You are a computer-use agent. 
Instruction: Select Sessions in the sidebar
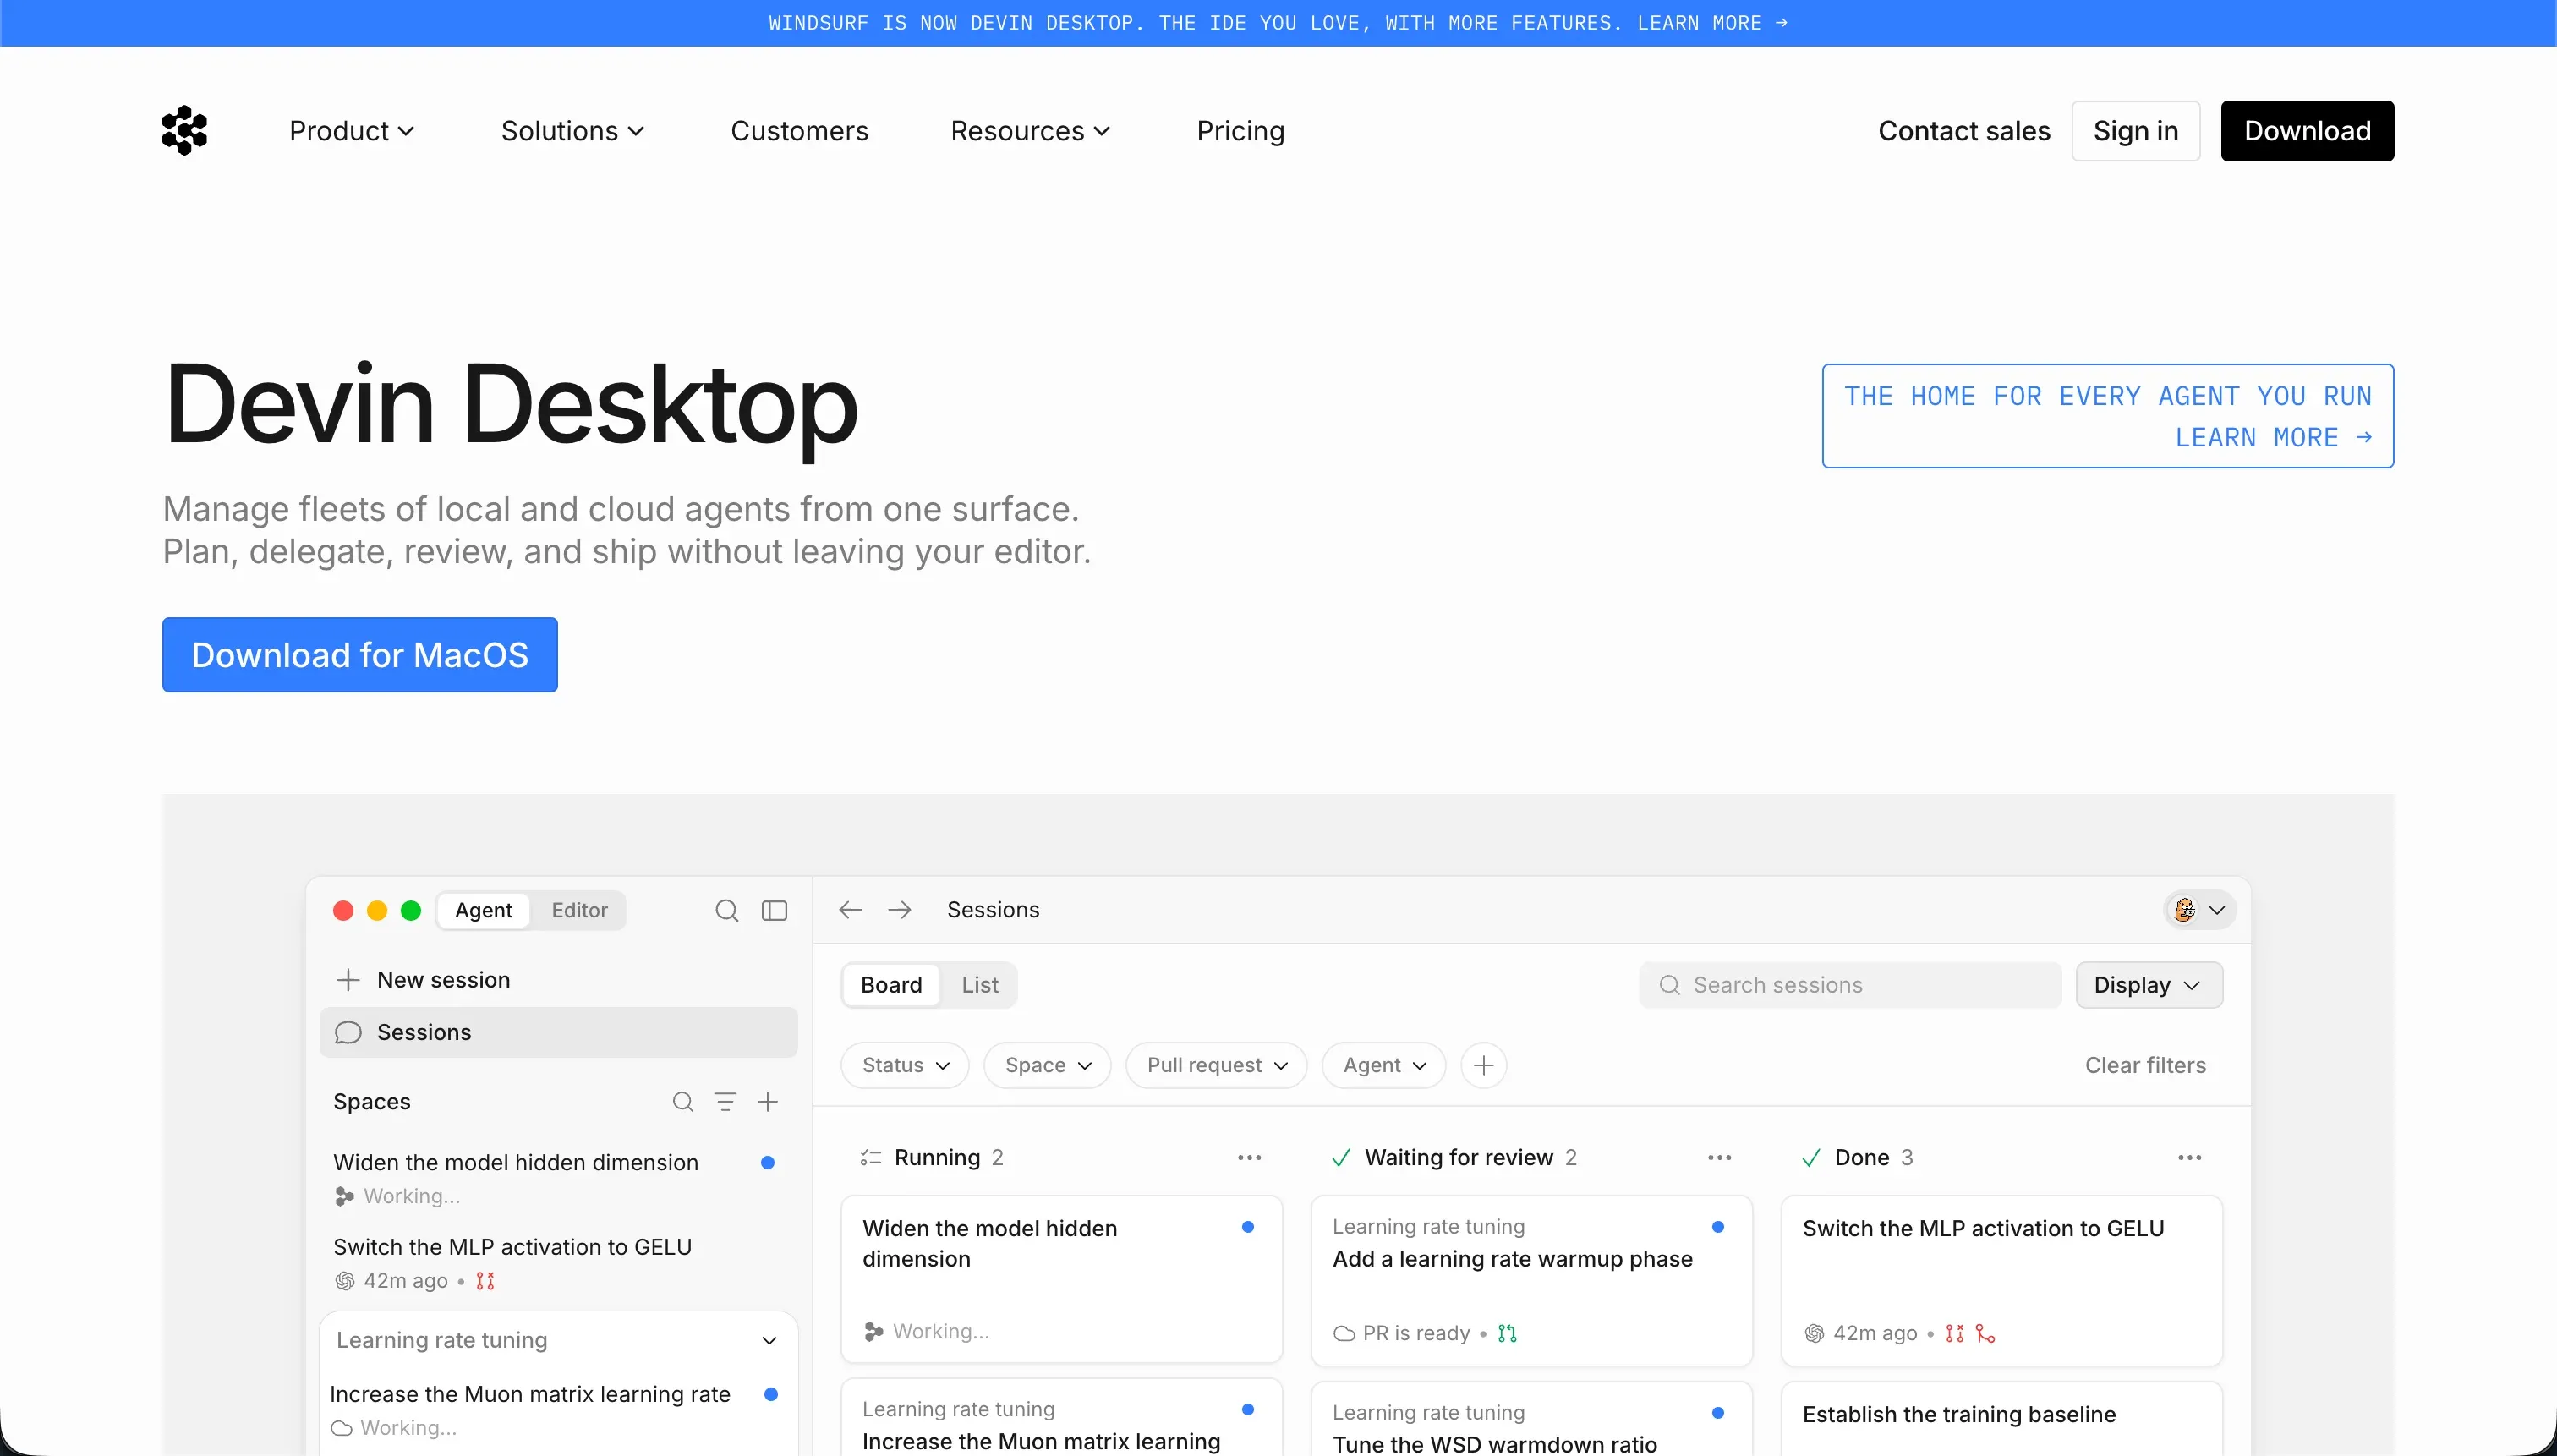click(558, 1032)
